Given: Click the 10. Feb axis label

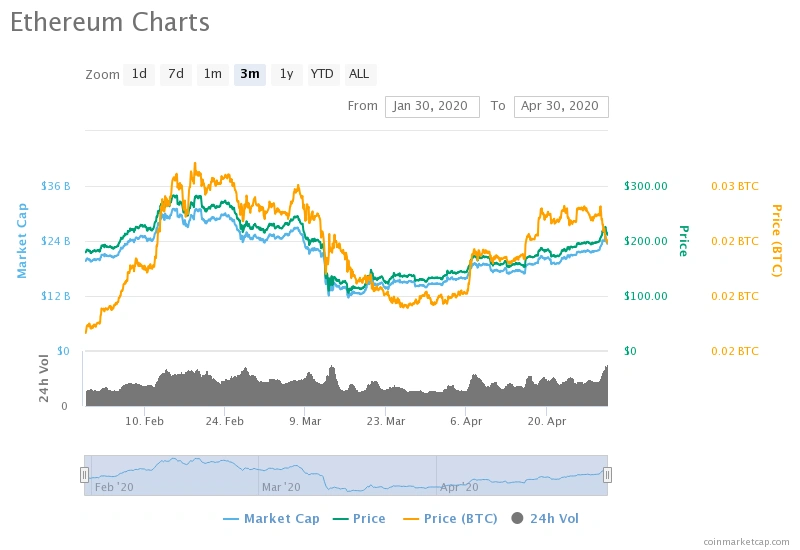Looking at the screenshot, I should pyautogui.click(x=144, y=421).
